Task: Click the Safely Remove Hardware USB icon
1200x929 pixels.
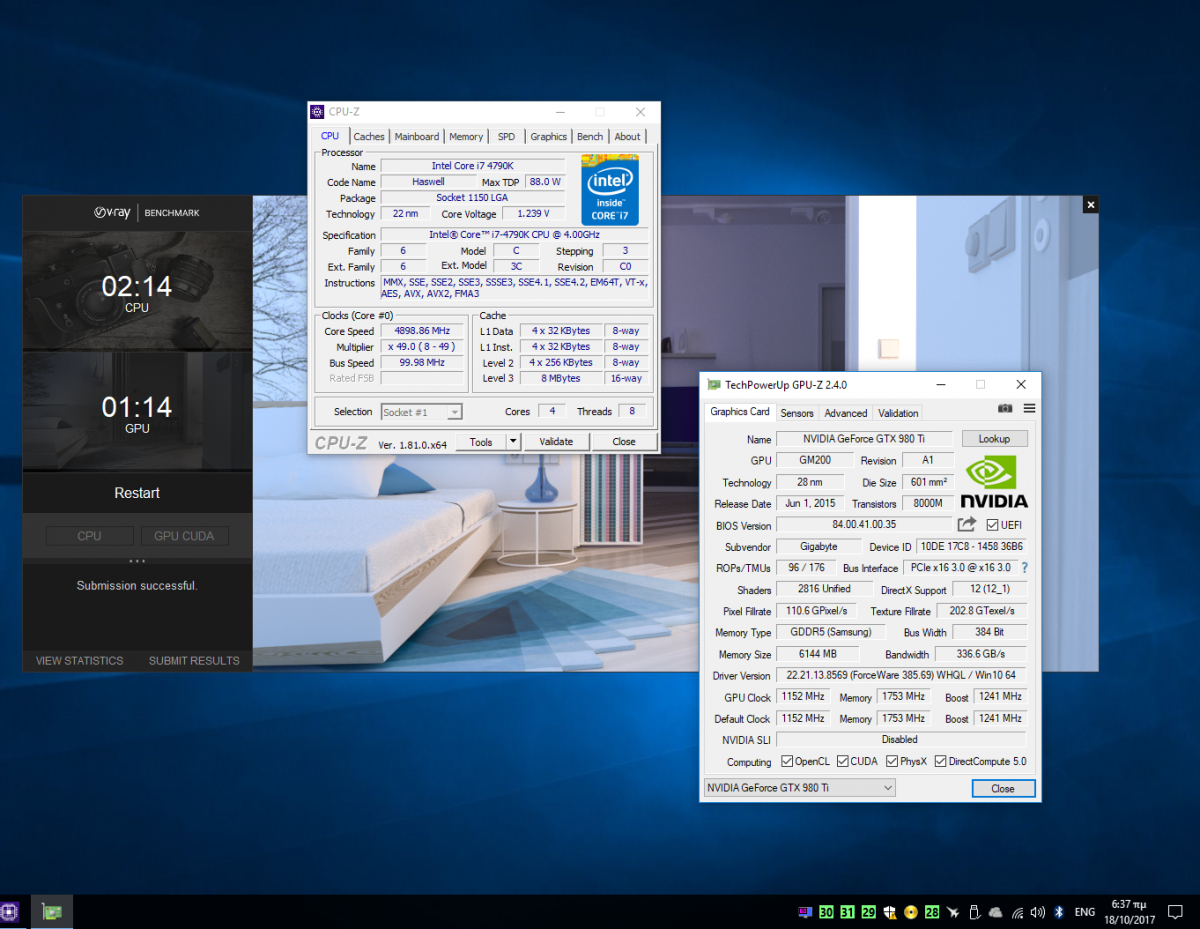Action: point(975,912)
